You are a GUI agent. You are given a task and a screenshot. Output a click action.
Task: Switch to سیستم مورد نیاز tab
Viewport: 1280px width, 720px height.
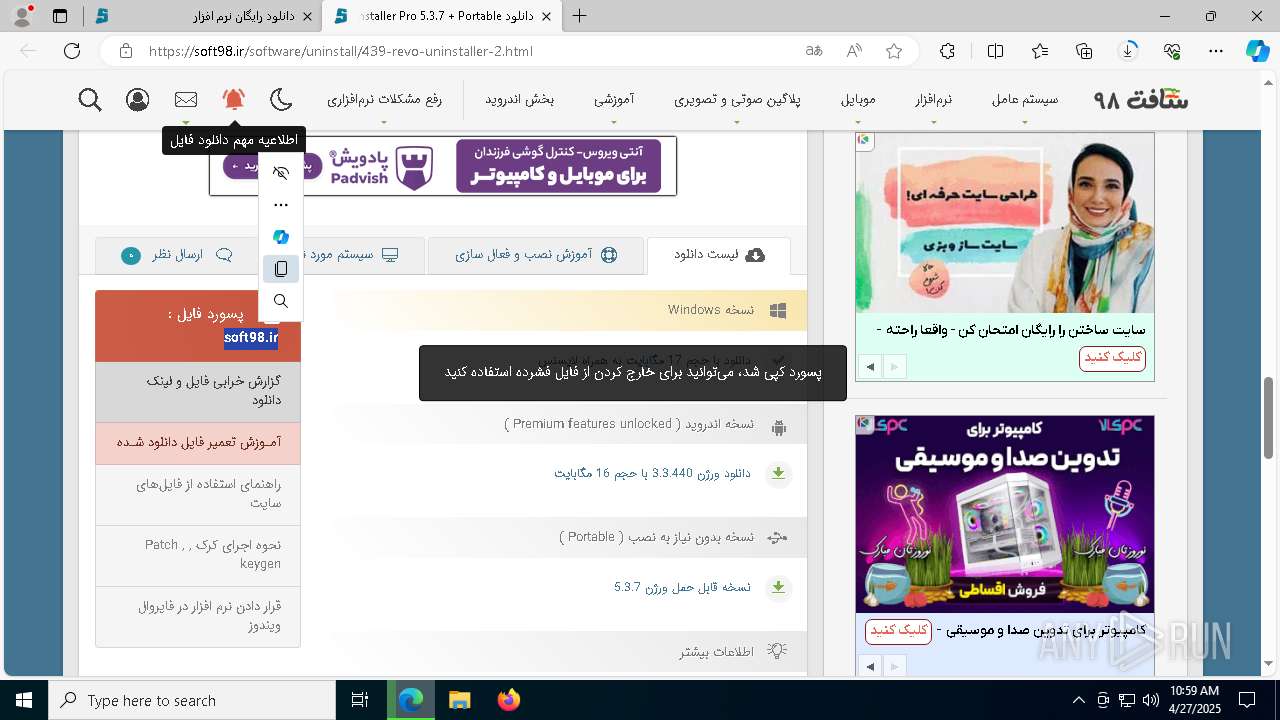pyautogui.click(x=352, y=255)
